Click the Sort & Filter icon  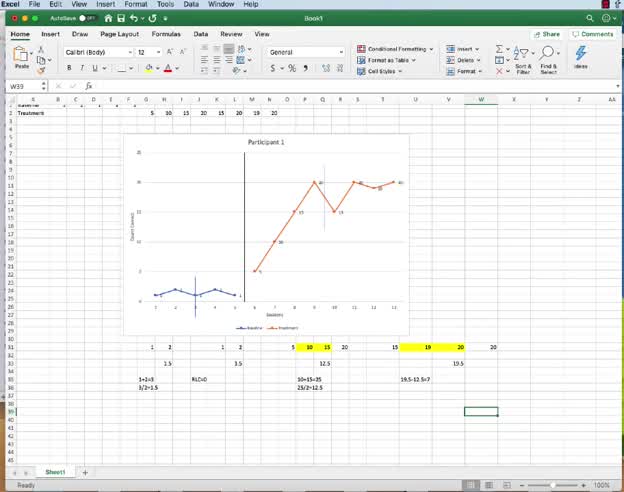pyautogui.click(x=521, y=53)
